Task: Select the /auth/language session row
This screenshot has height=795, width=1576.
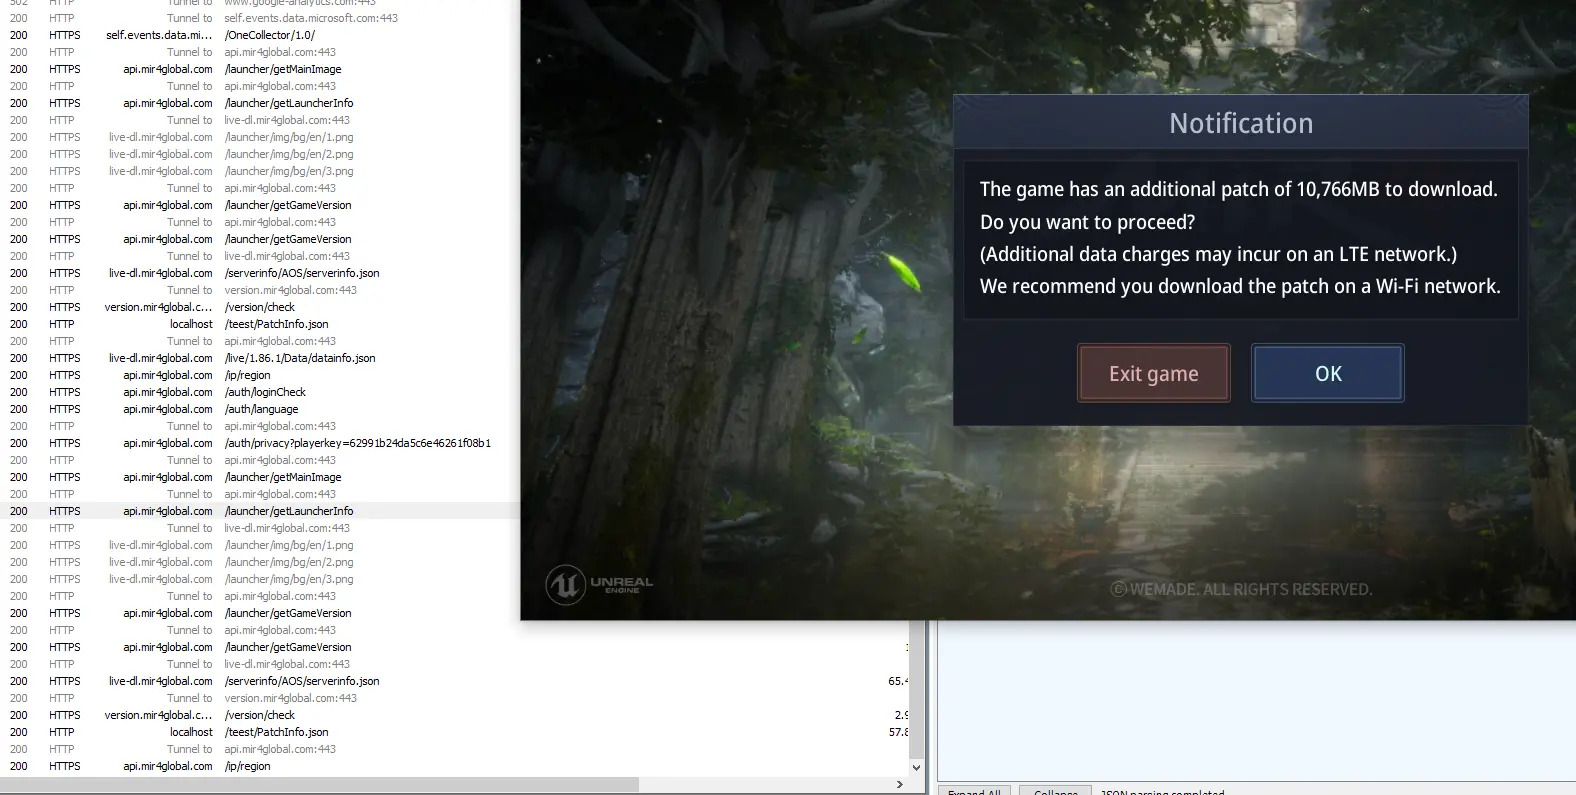Action: pyautogui.click(x=260, y=409)
